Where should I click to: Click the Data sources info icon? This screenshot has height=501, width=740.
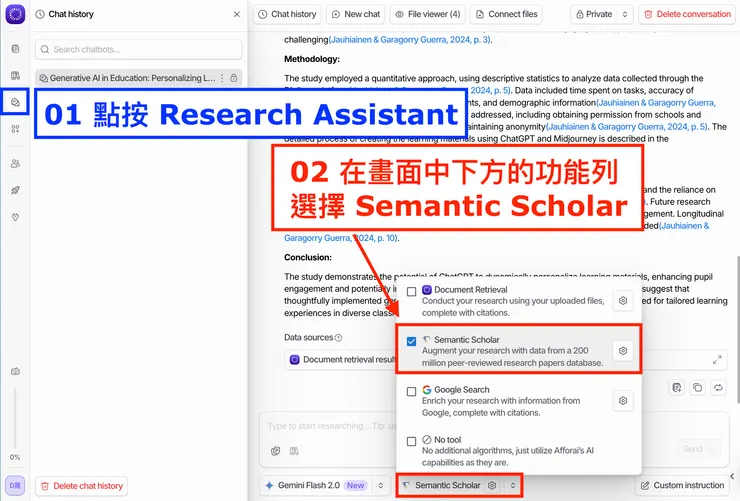coord(338,338)
